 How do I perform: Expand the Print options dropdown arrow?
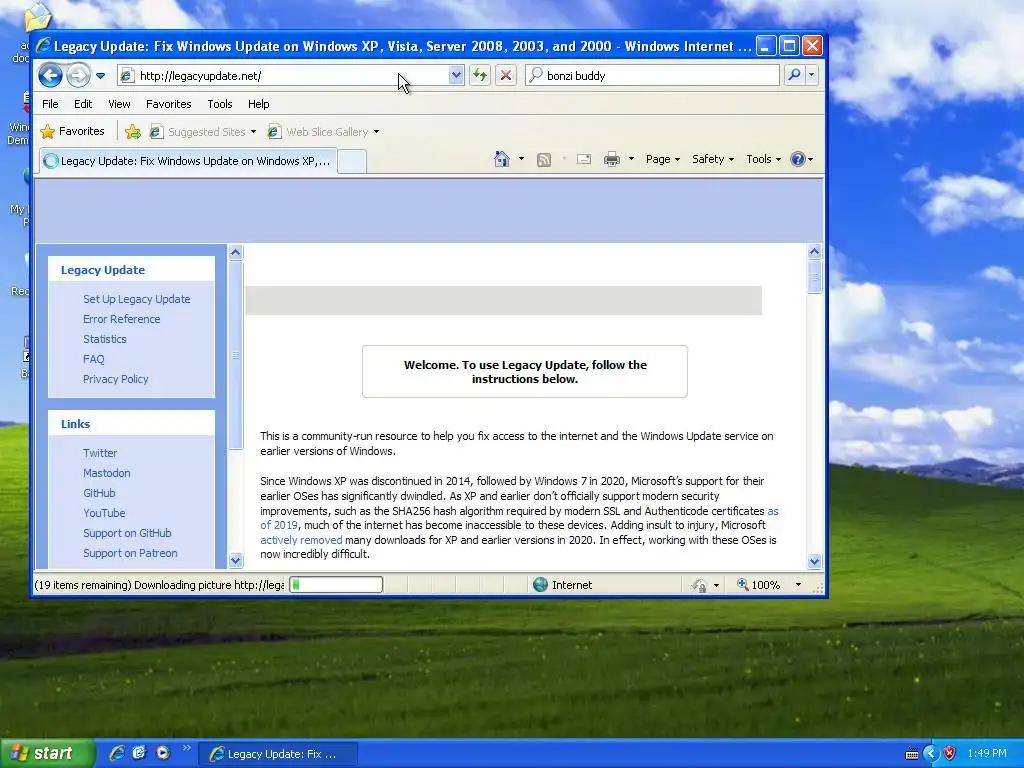click(631, 159)
